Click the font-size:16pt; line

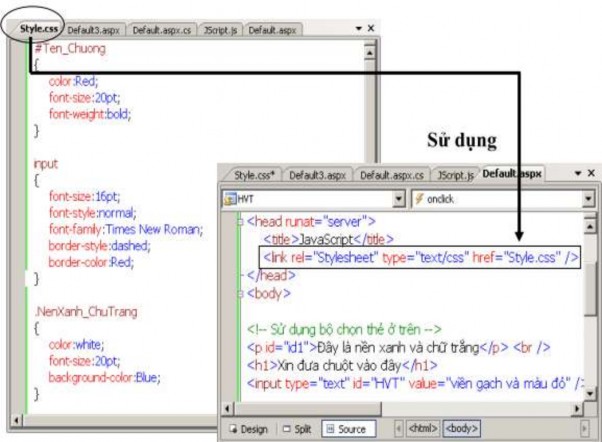pos(84,197)
